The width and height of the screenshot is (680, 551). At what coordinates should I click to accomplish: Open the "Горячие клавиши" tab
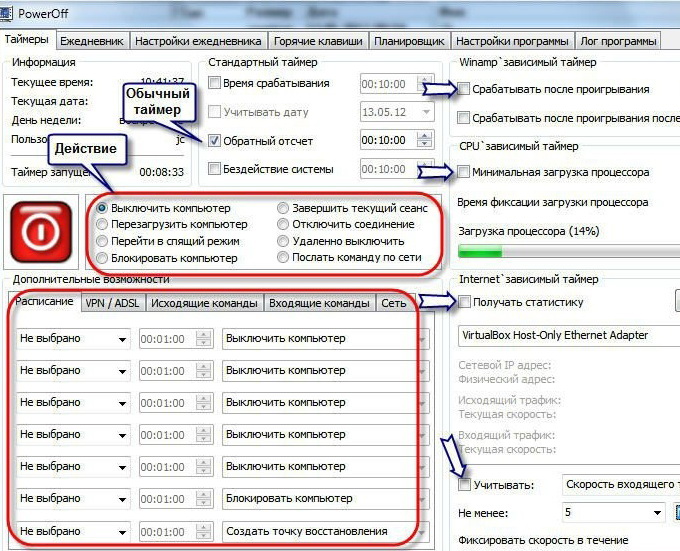[317, 41]
